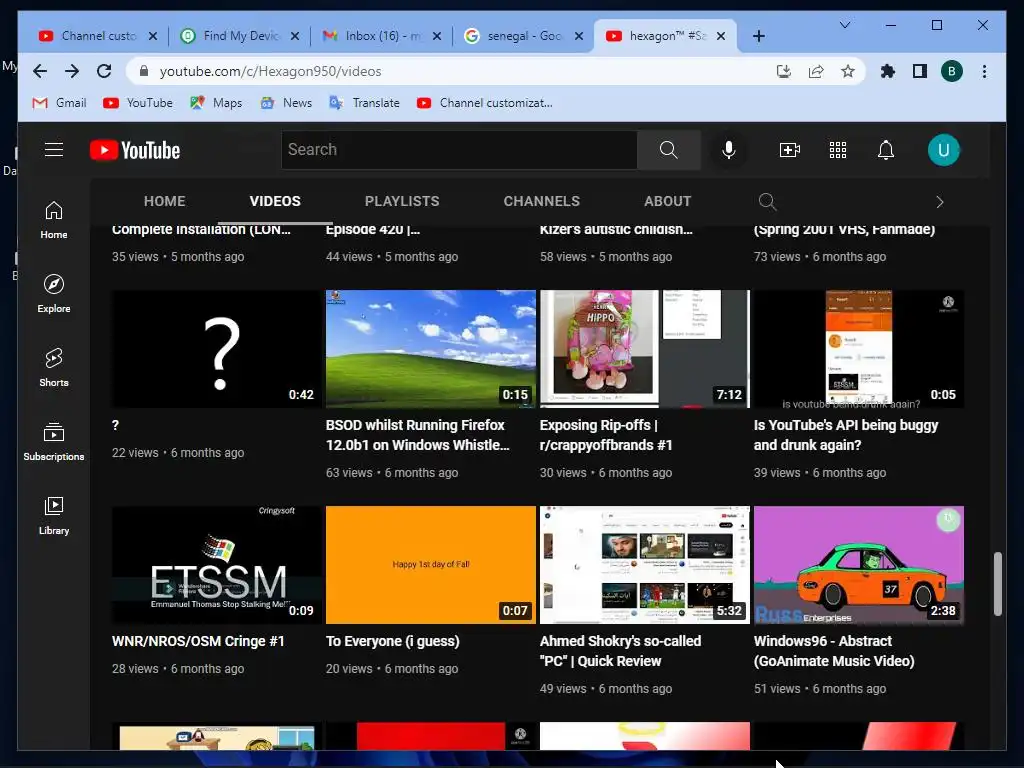Open the Maps bookmark
The height and width of the screenshot is (768, 1024).
click(x=216, y=103)
